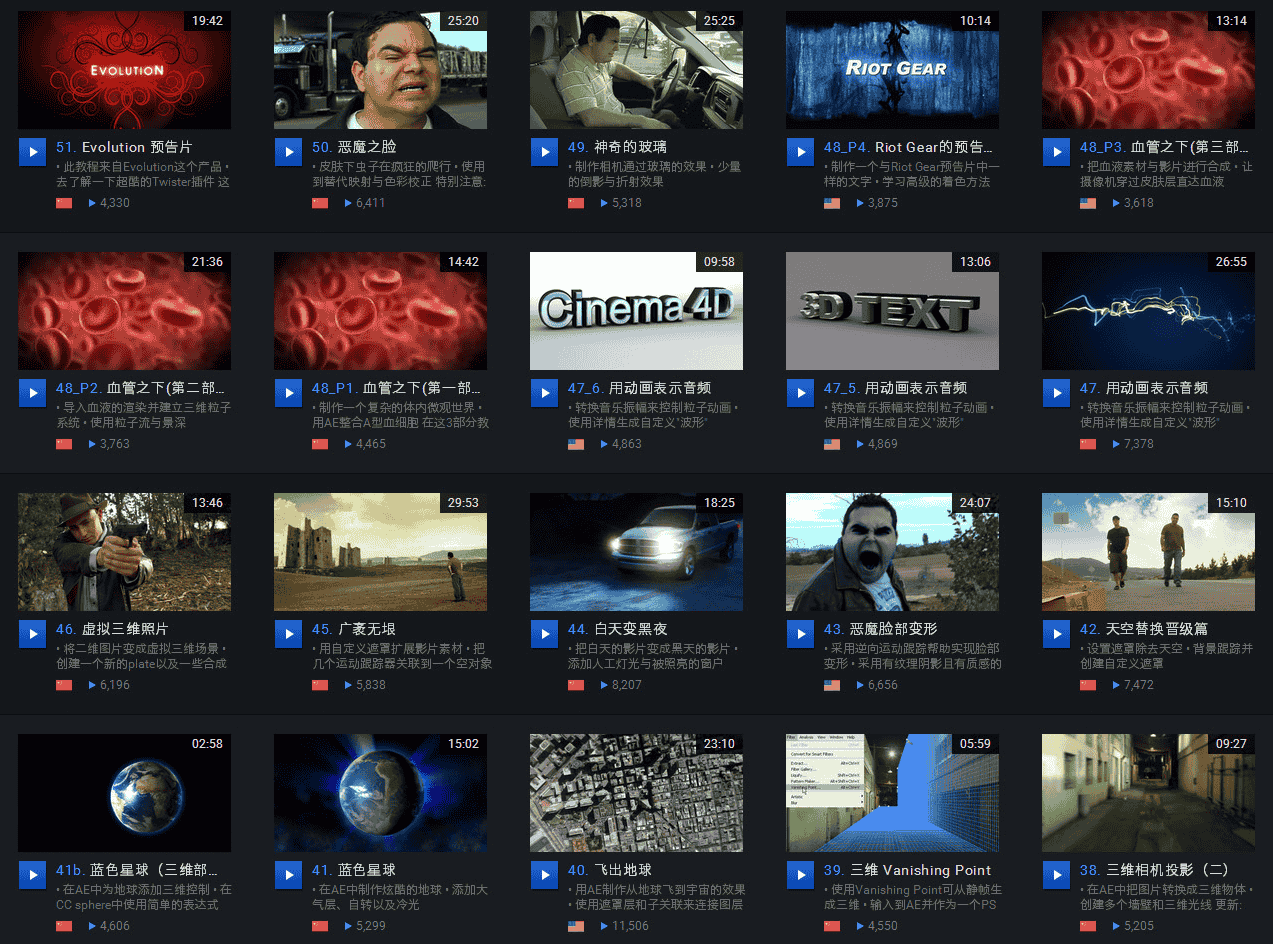The image size is (1273, 944).
Task: Click the play icon beside 50. 恶魔之脸
Action: (x=289, y=152)
